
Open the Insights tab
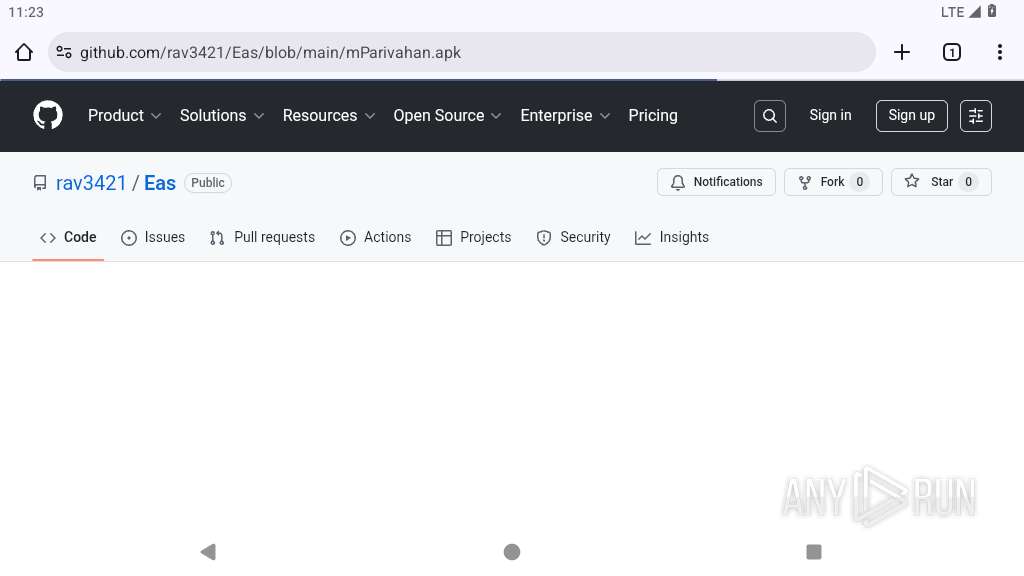[671, 237]
